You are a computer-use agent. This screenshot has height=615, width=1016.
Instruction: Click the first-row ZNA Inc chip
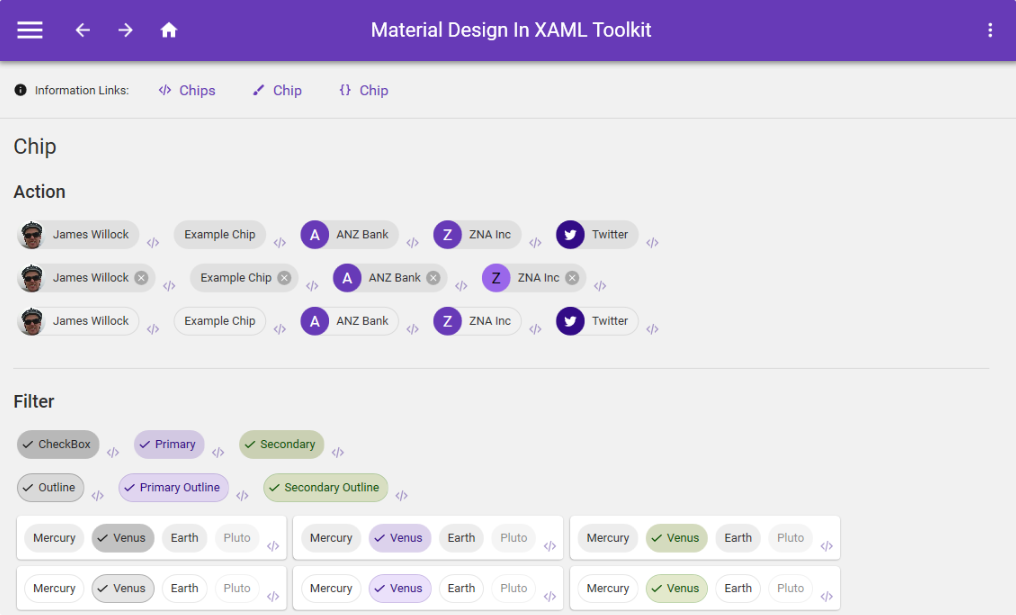tap(477, 235)
